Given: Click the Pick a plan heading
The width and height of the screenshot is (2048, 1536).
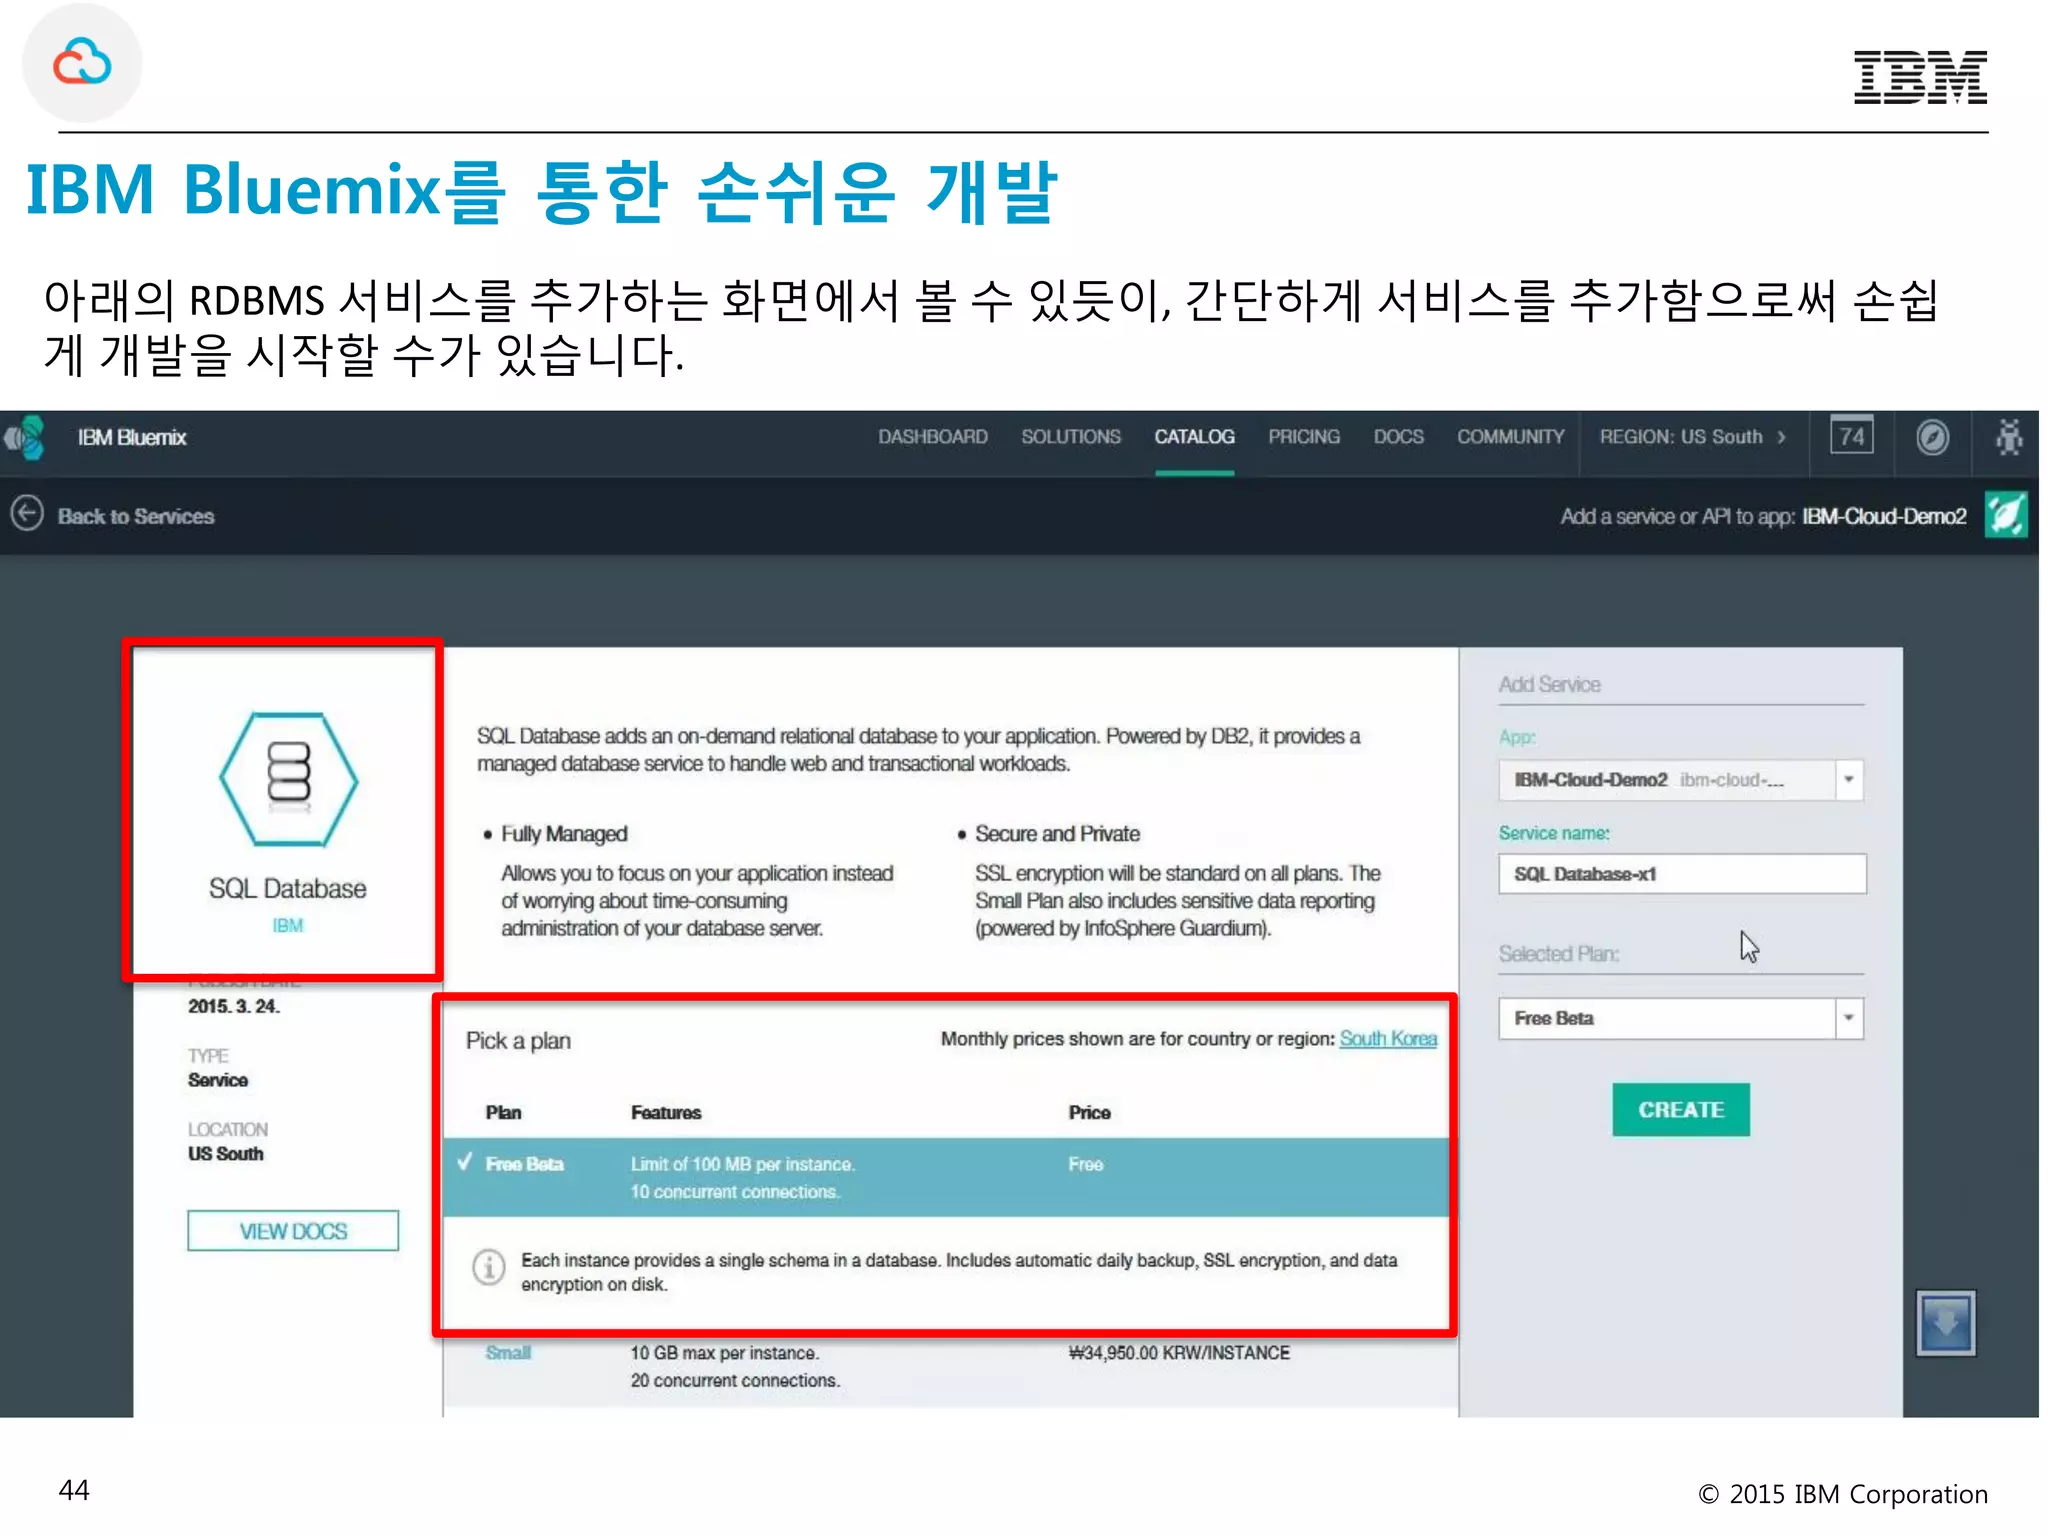Looking at the screenshot, I should click(518, 1041).
